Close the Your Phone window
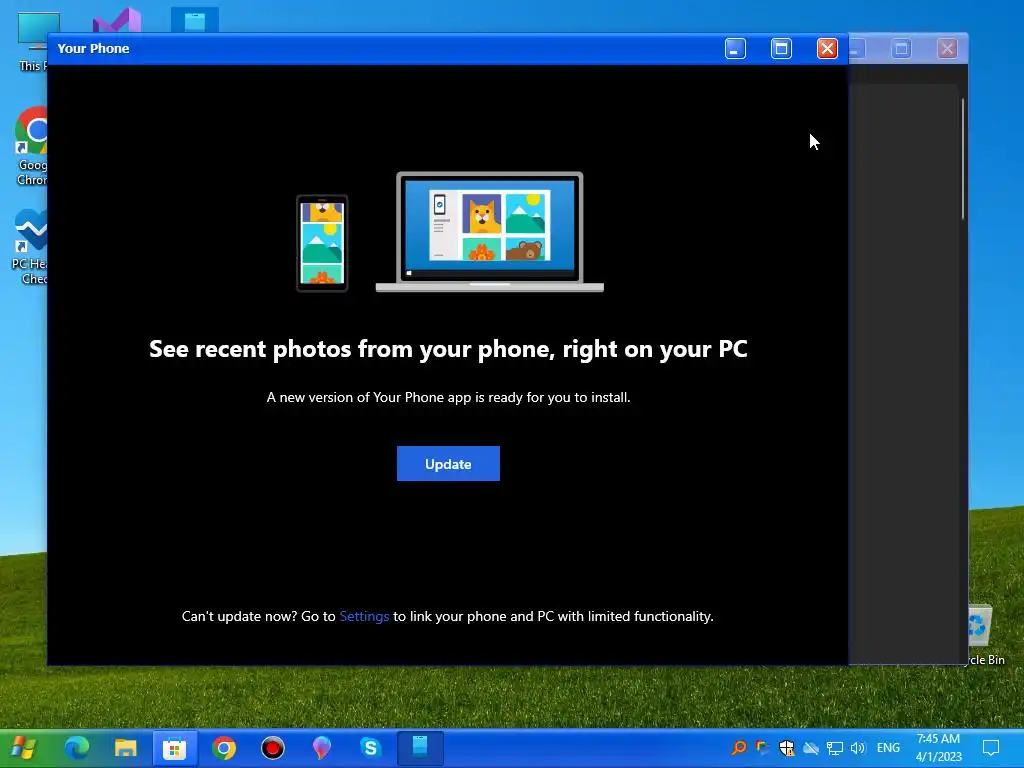This screenshot has width=1024, height=768. (827, 48)
